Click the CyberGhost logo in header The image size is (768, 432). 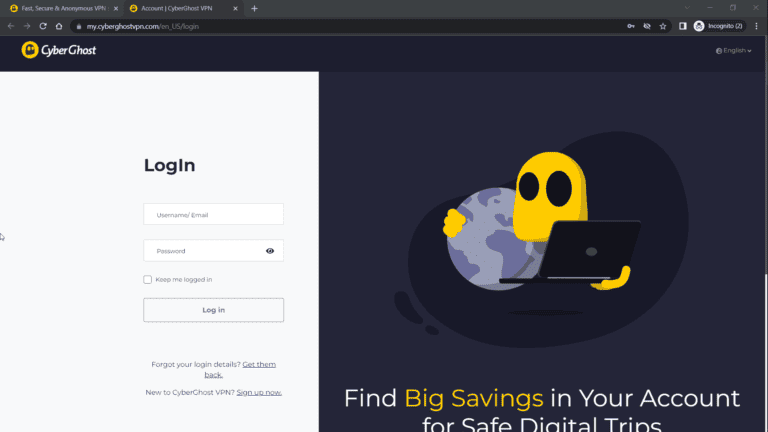point(59,50)
